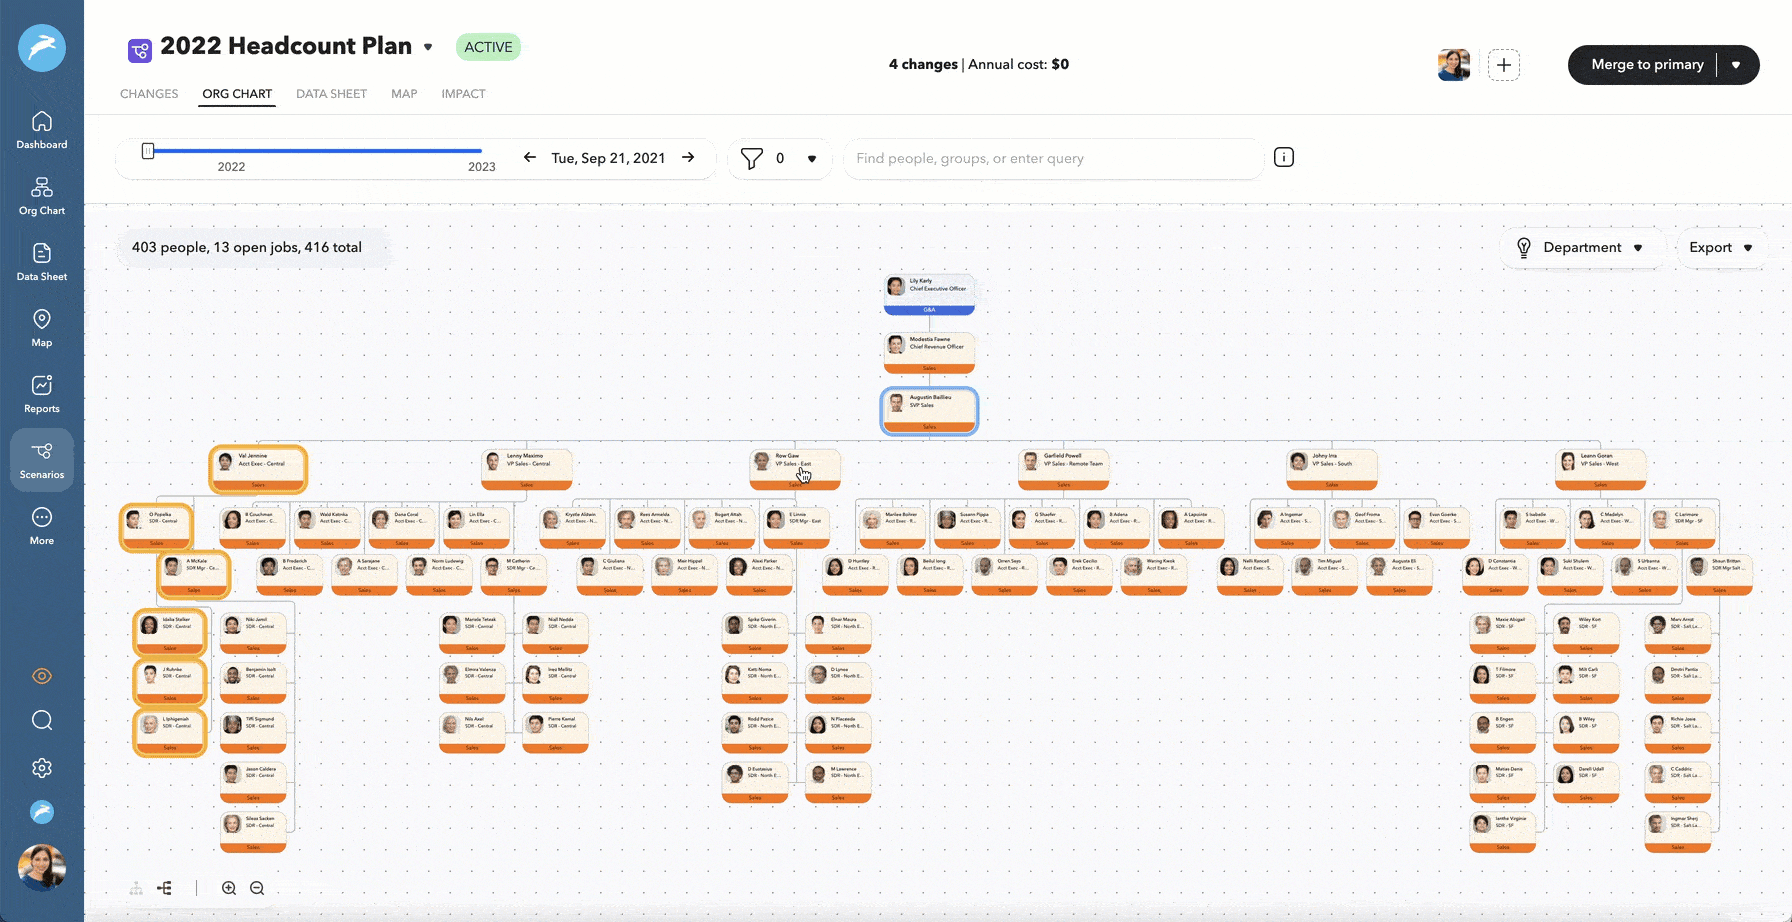Select the Scenarios sidebar icon

pyautogui.click(x=41, y=459)
